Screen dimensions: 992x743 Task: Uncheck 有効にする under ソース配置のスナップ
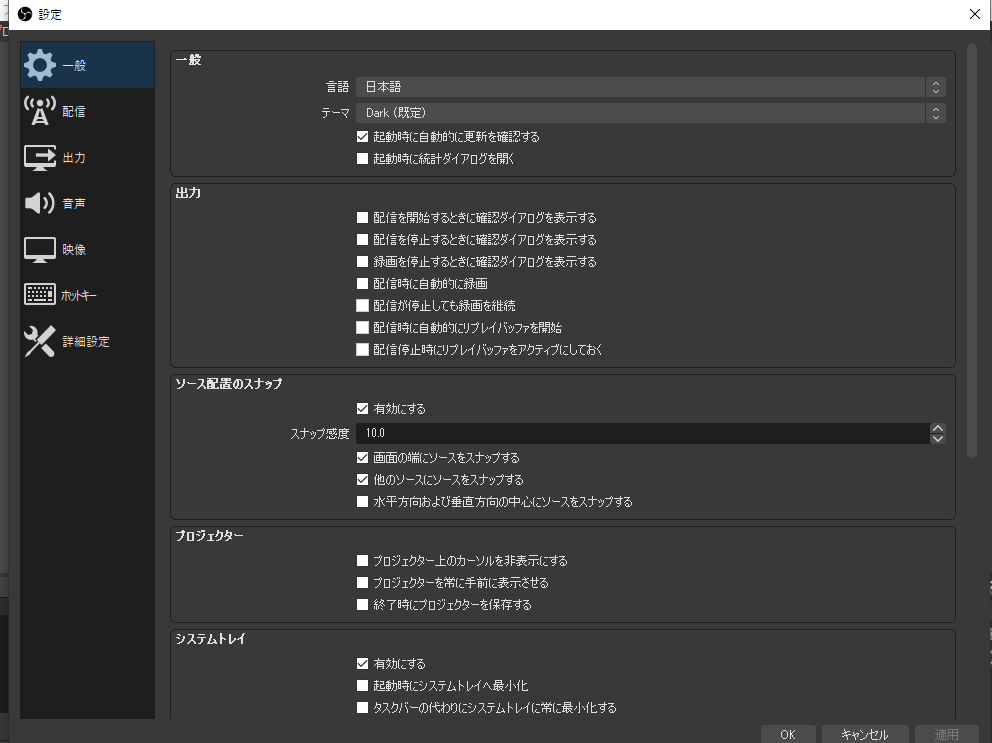click(x=363, y=409)
